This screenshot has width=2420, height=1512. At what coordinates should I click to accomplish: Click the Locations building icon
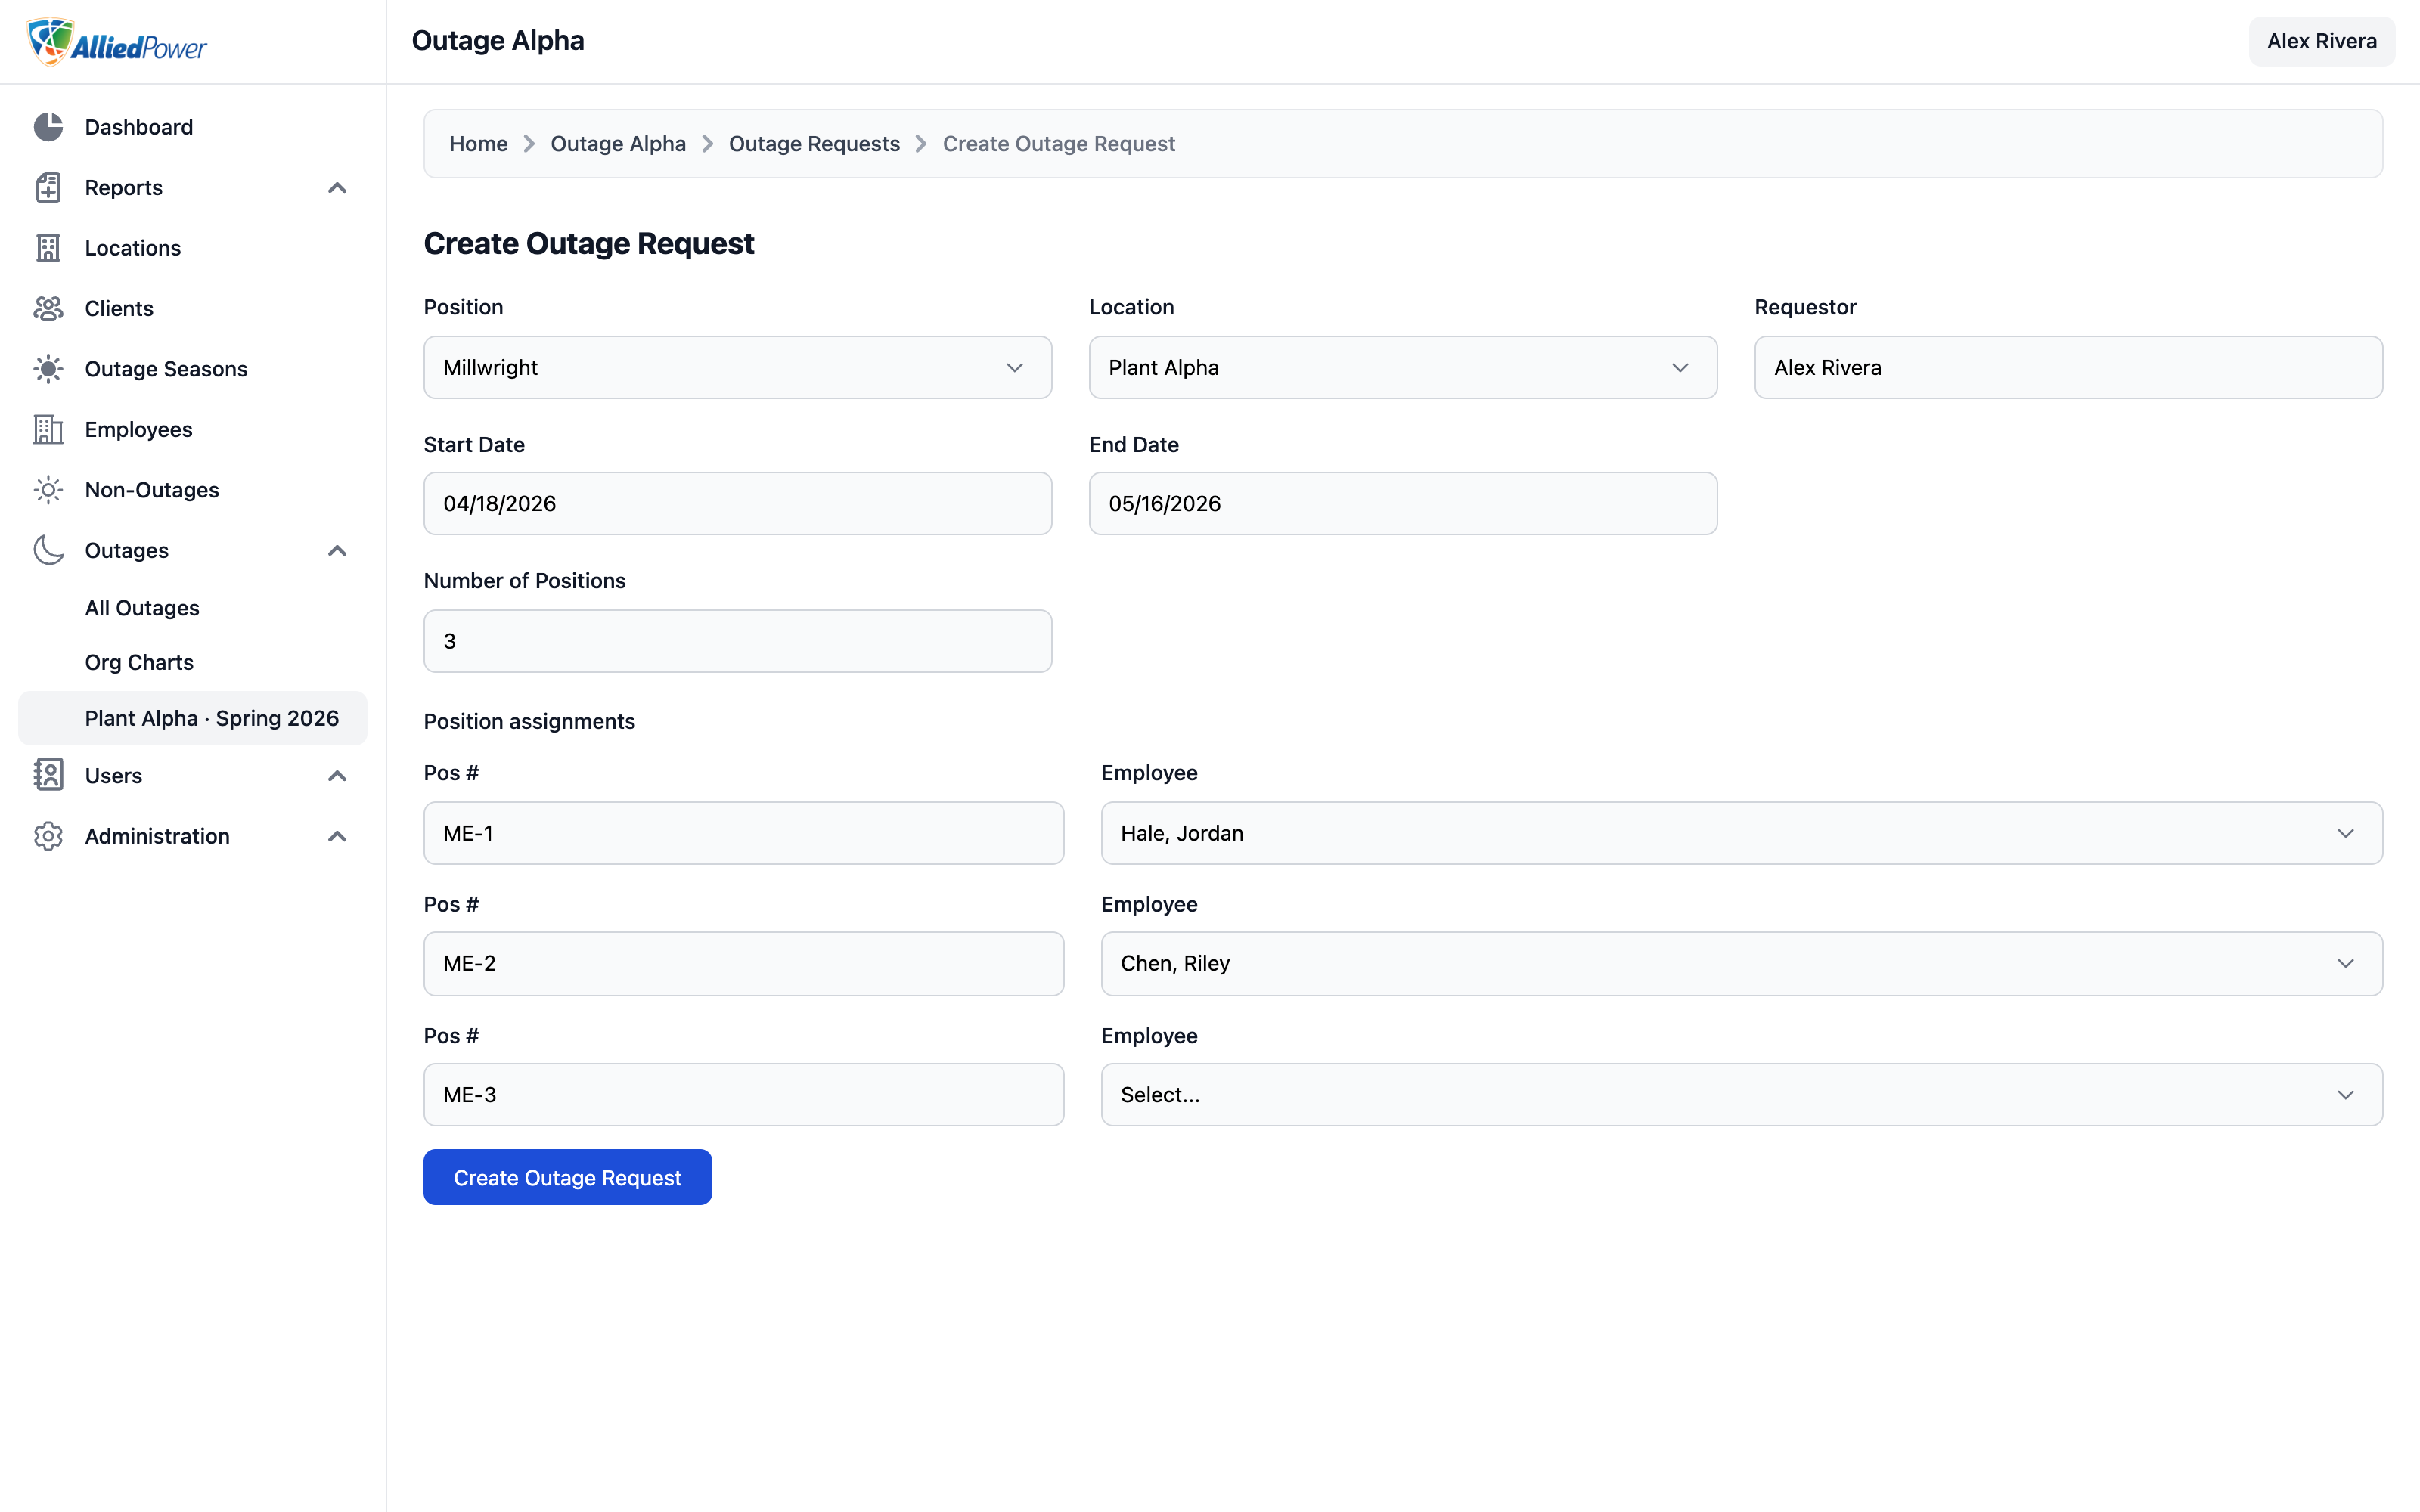click(48, 248)
